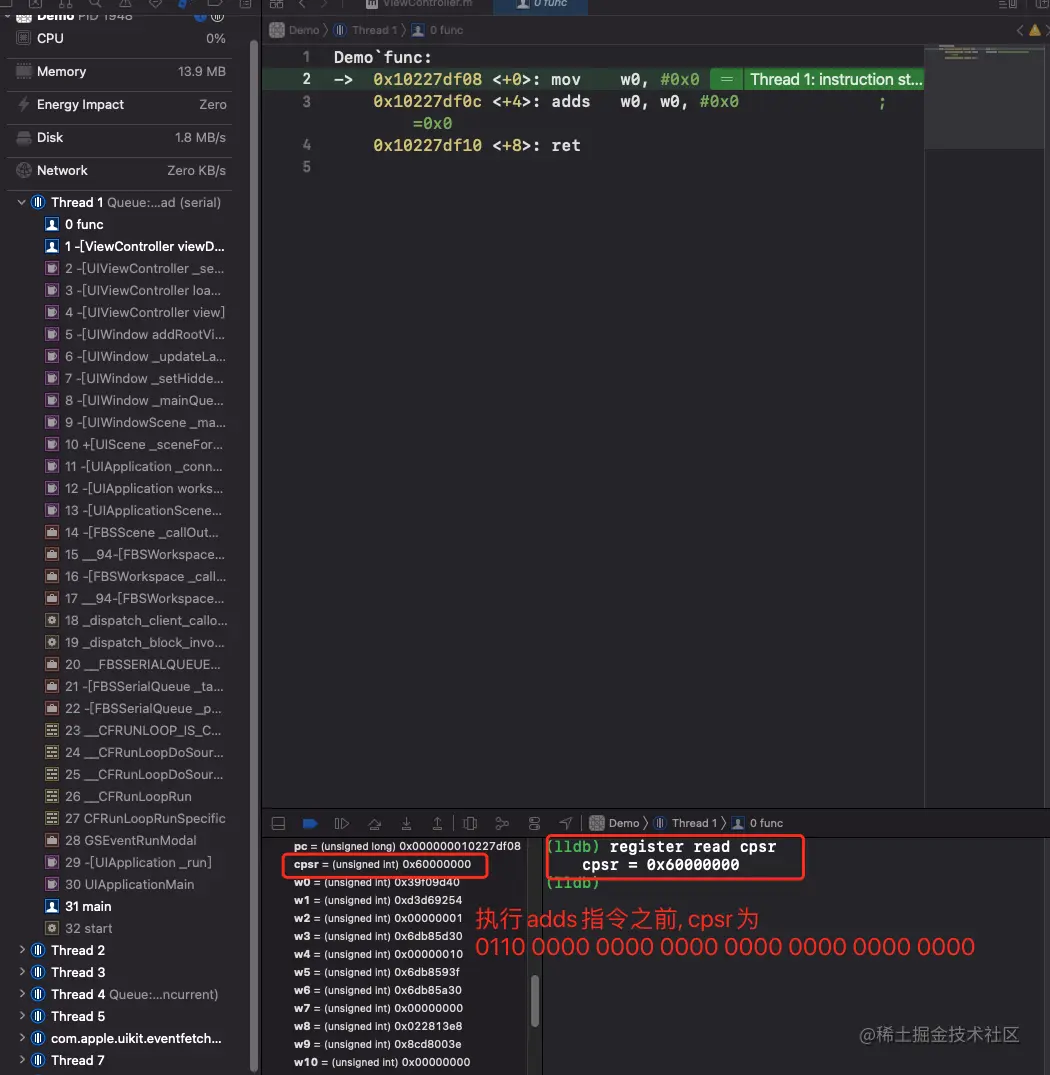Image resolution: width=1050 pixels, height=1075 pixels.
Task: Click line 4 gutter beside ret instruction
Action: pyautogui.click(x=306, y=145)
